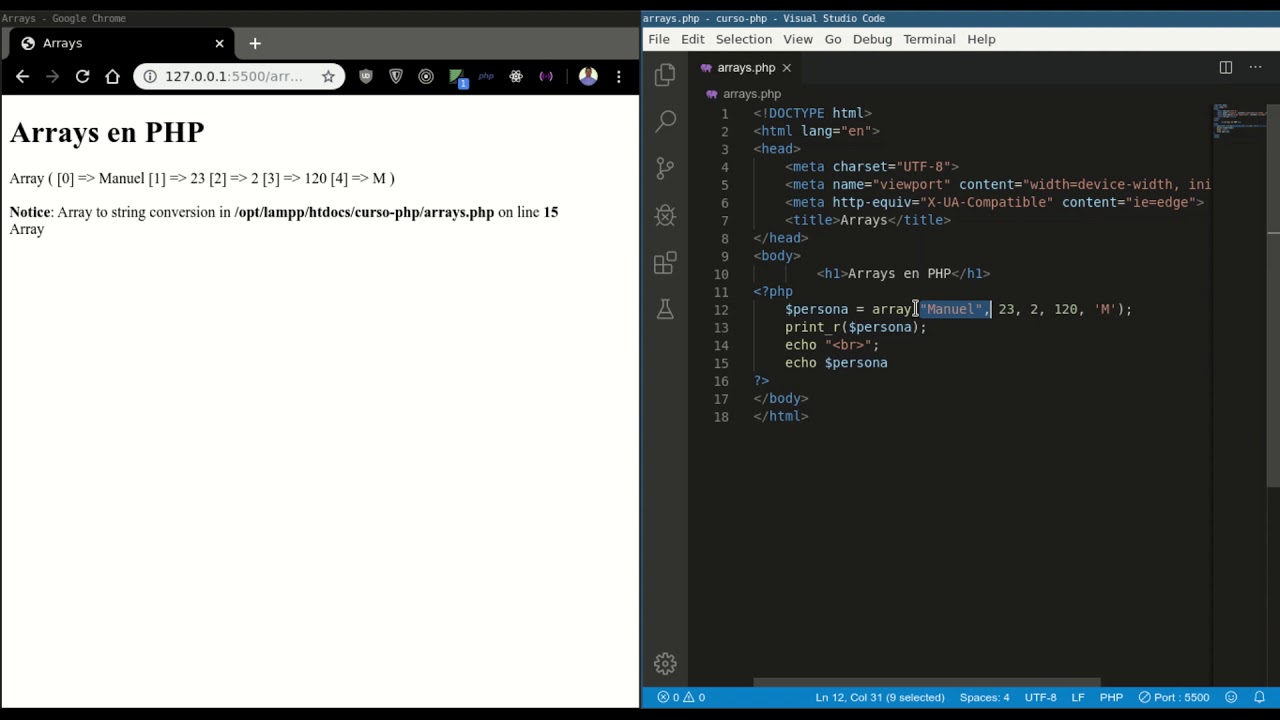This screenshot has height=720, width=1280.
Task: Open the Search view in activity bar
Action: (x=665, y=122)
